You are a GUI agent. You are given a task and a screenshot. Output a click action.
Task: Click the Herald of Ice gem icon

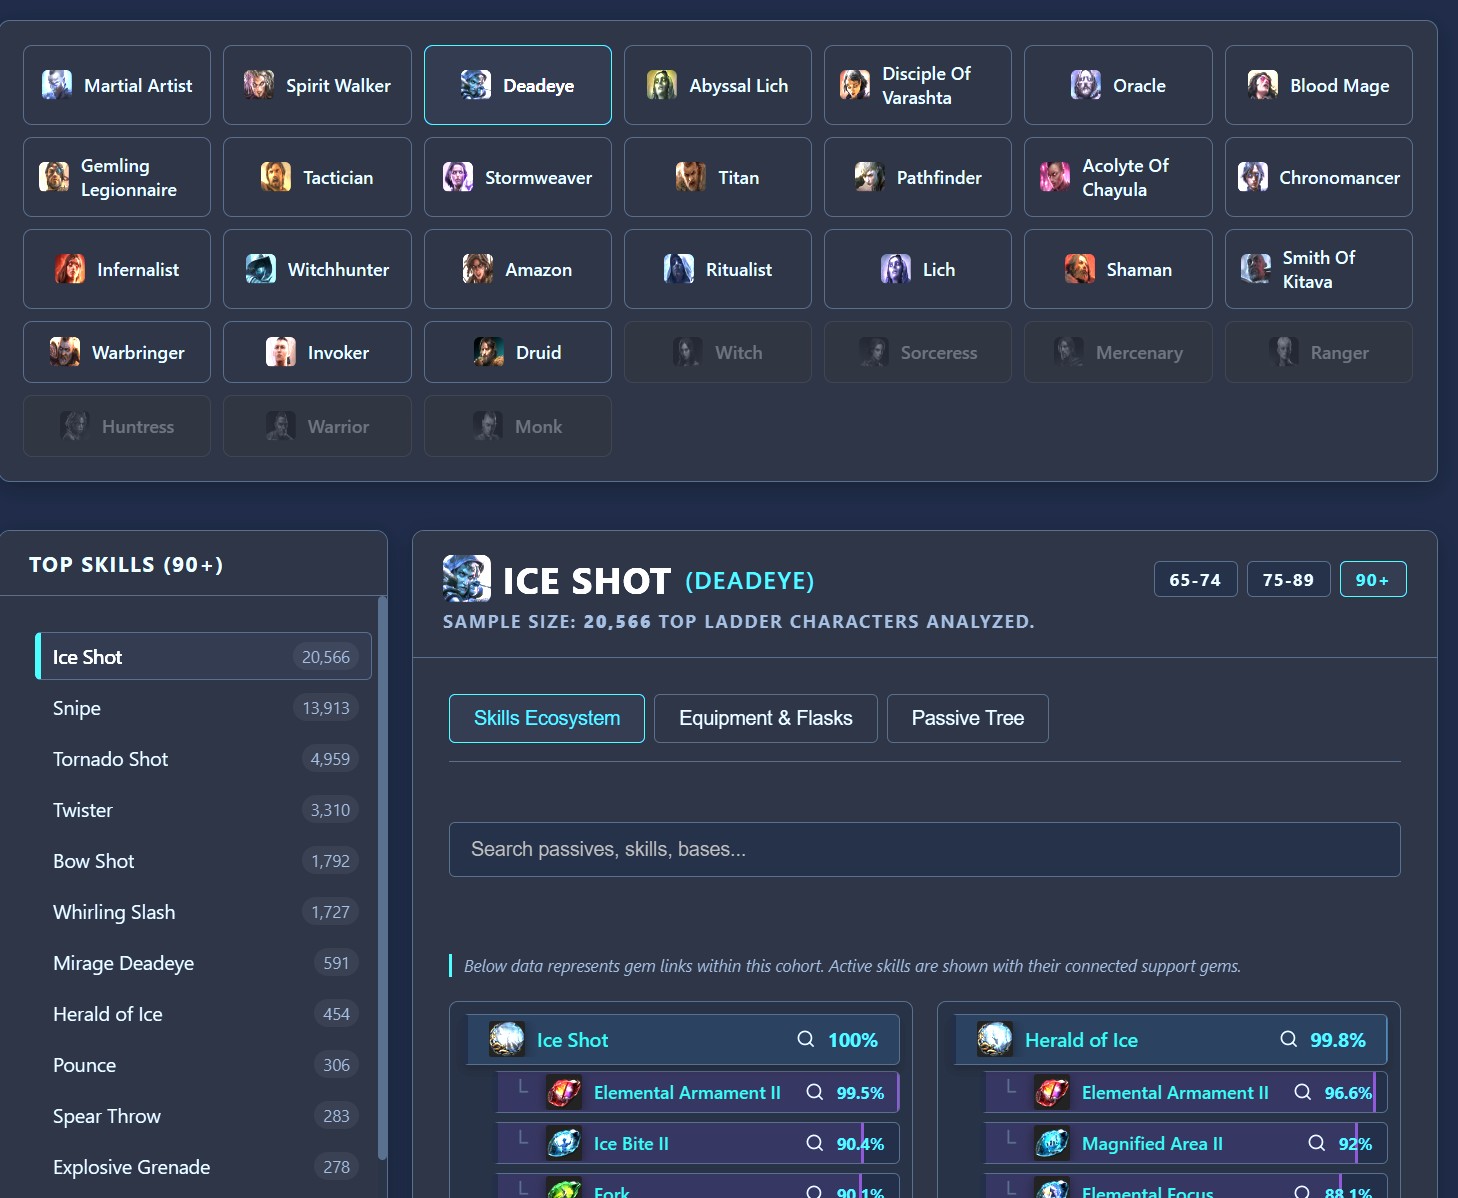pos(995,1039)
